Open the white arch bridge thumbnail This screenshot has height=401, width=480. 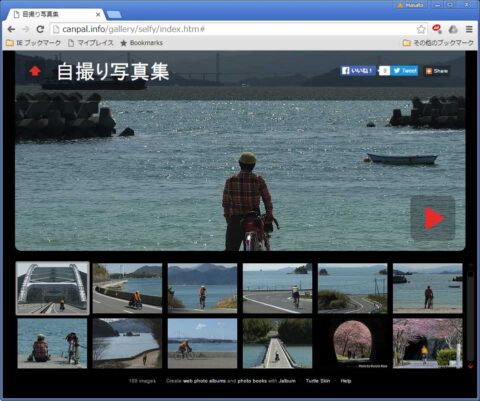pos(52,288)
